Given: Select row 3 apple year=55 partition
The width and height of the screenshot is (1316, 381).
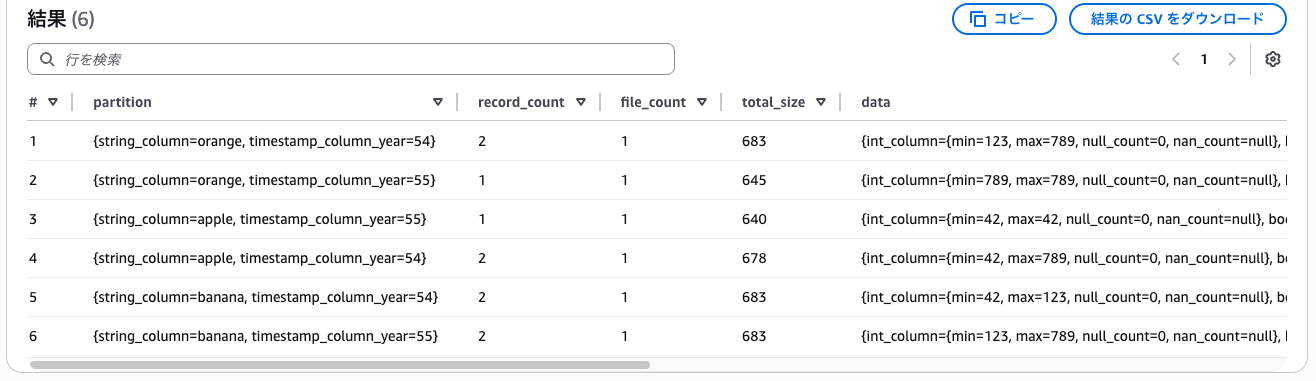Looking at the screenshot, I should tap(259, 219).
